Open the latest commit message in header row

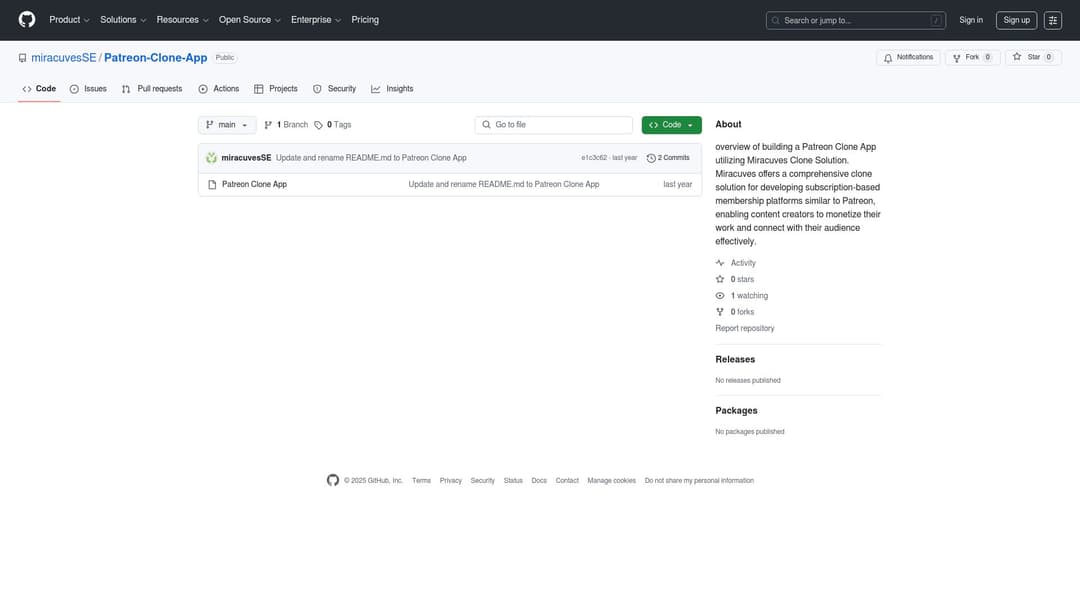371,158
